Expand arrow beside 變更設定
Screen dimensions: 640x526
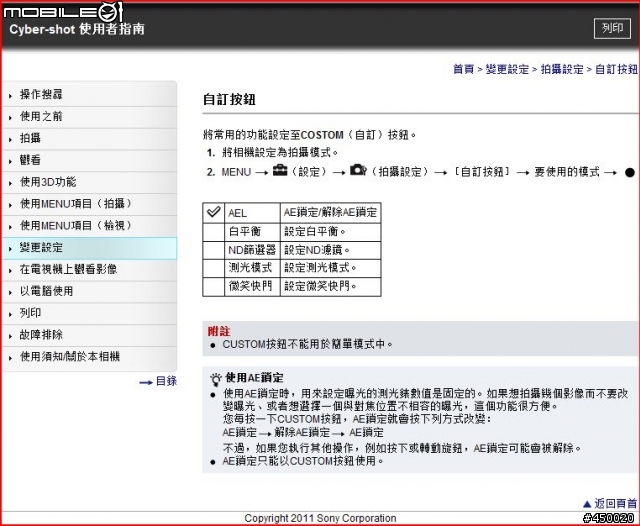(x=11, y=249)
